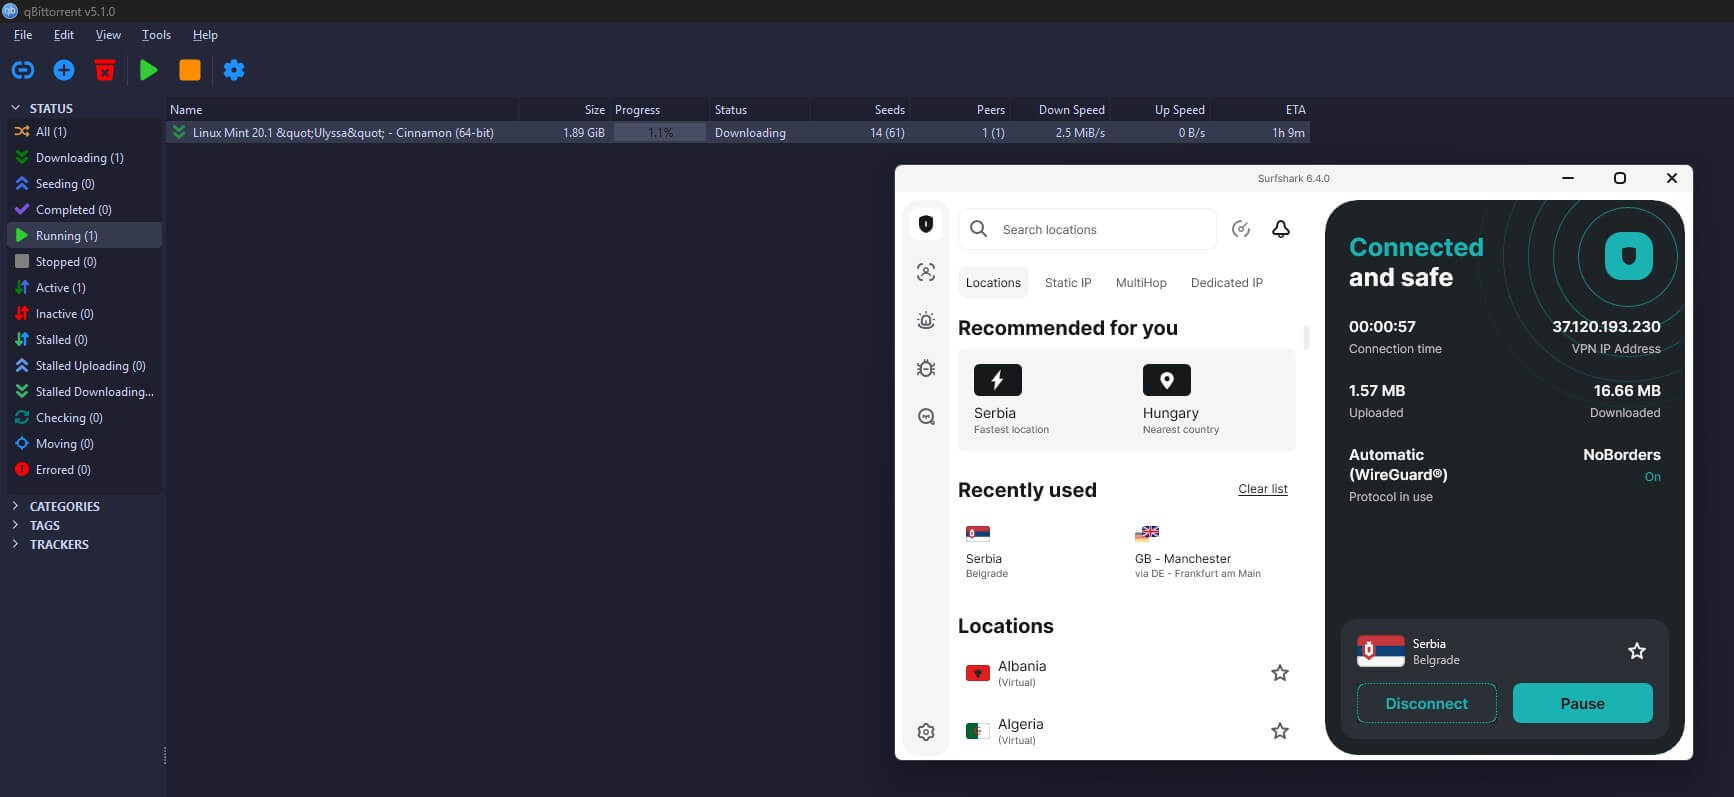
Task: Click the add torrent file plus icon
Action: pos(64,70)
